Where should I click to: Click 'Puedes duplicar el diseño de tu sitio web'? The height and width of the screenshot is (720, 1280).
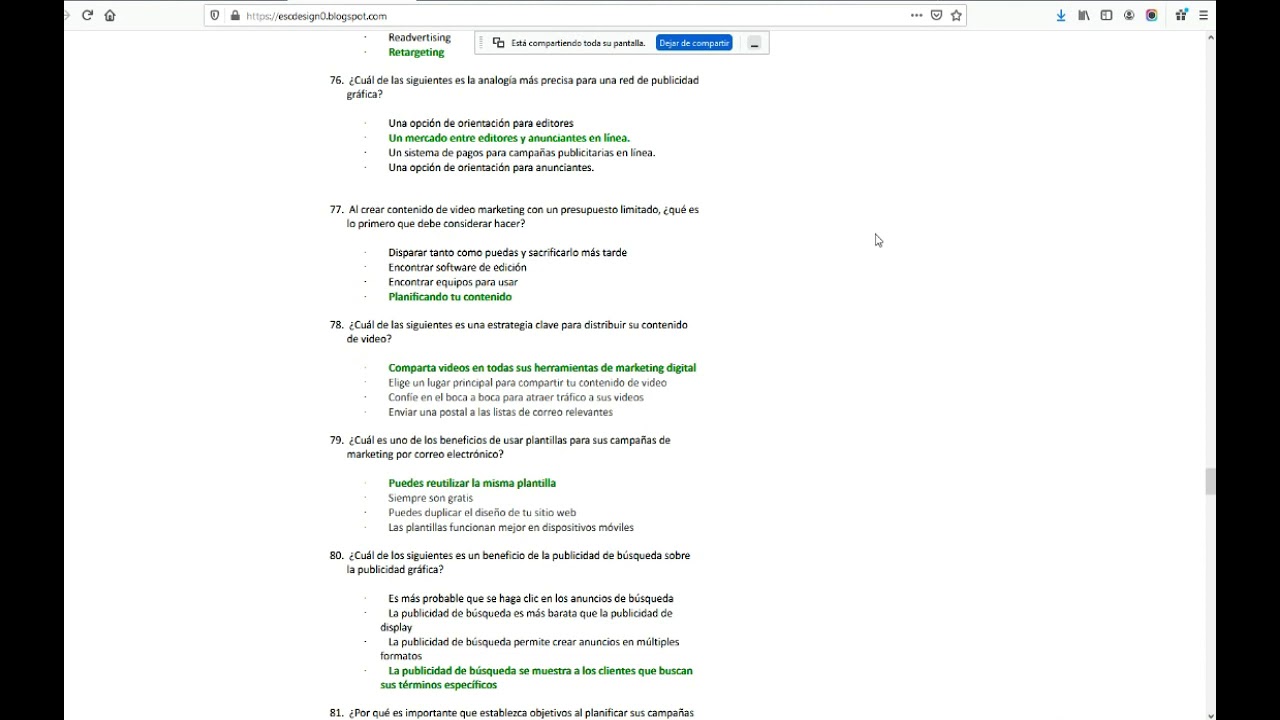(x=482, y=512)
